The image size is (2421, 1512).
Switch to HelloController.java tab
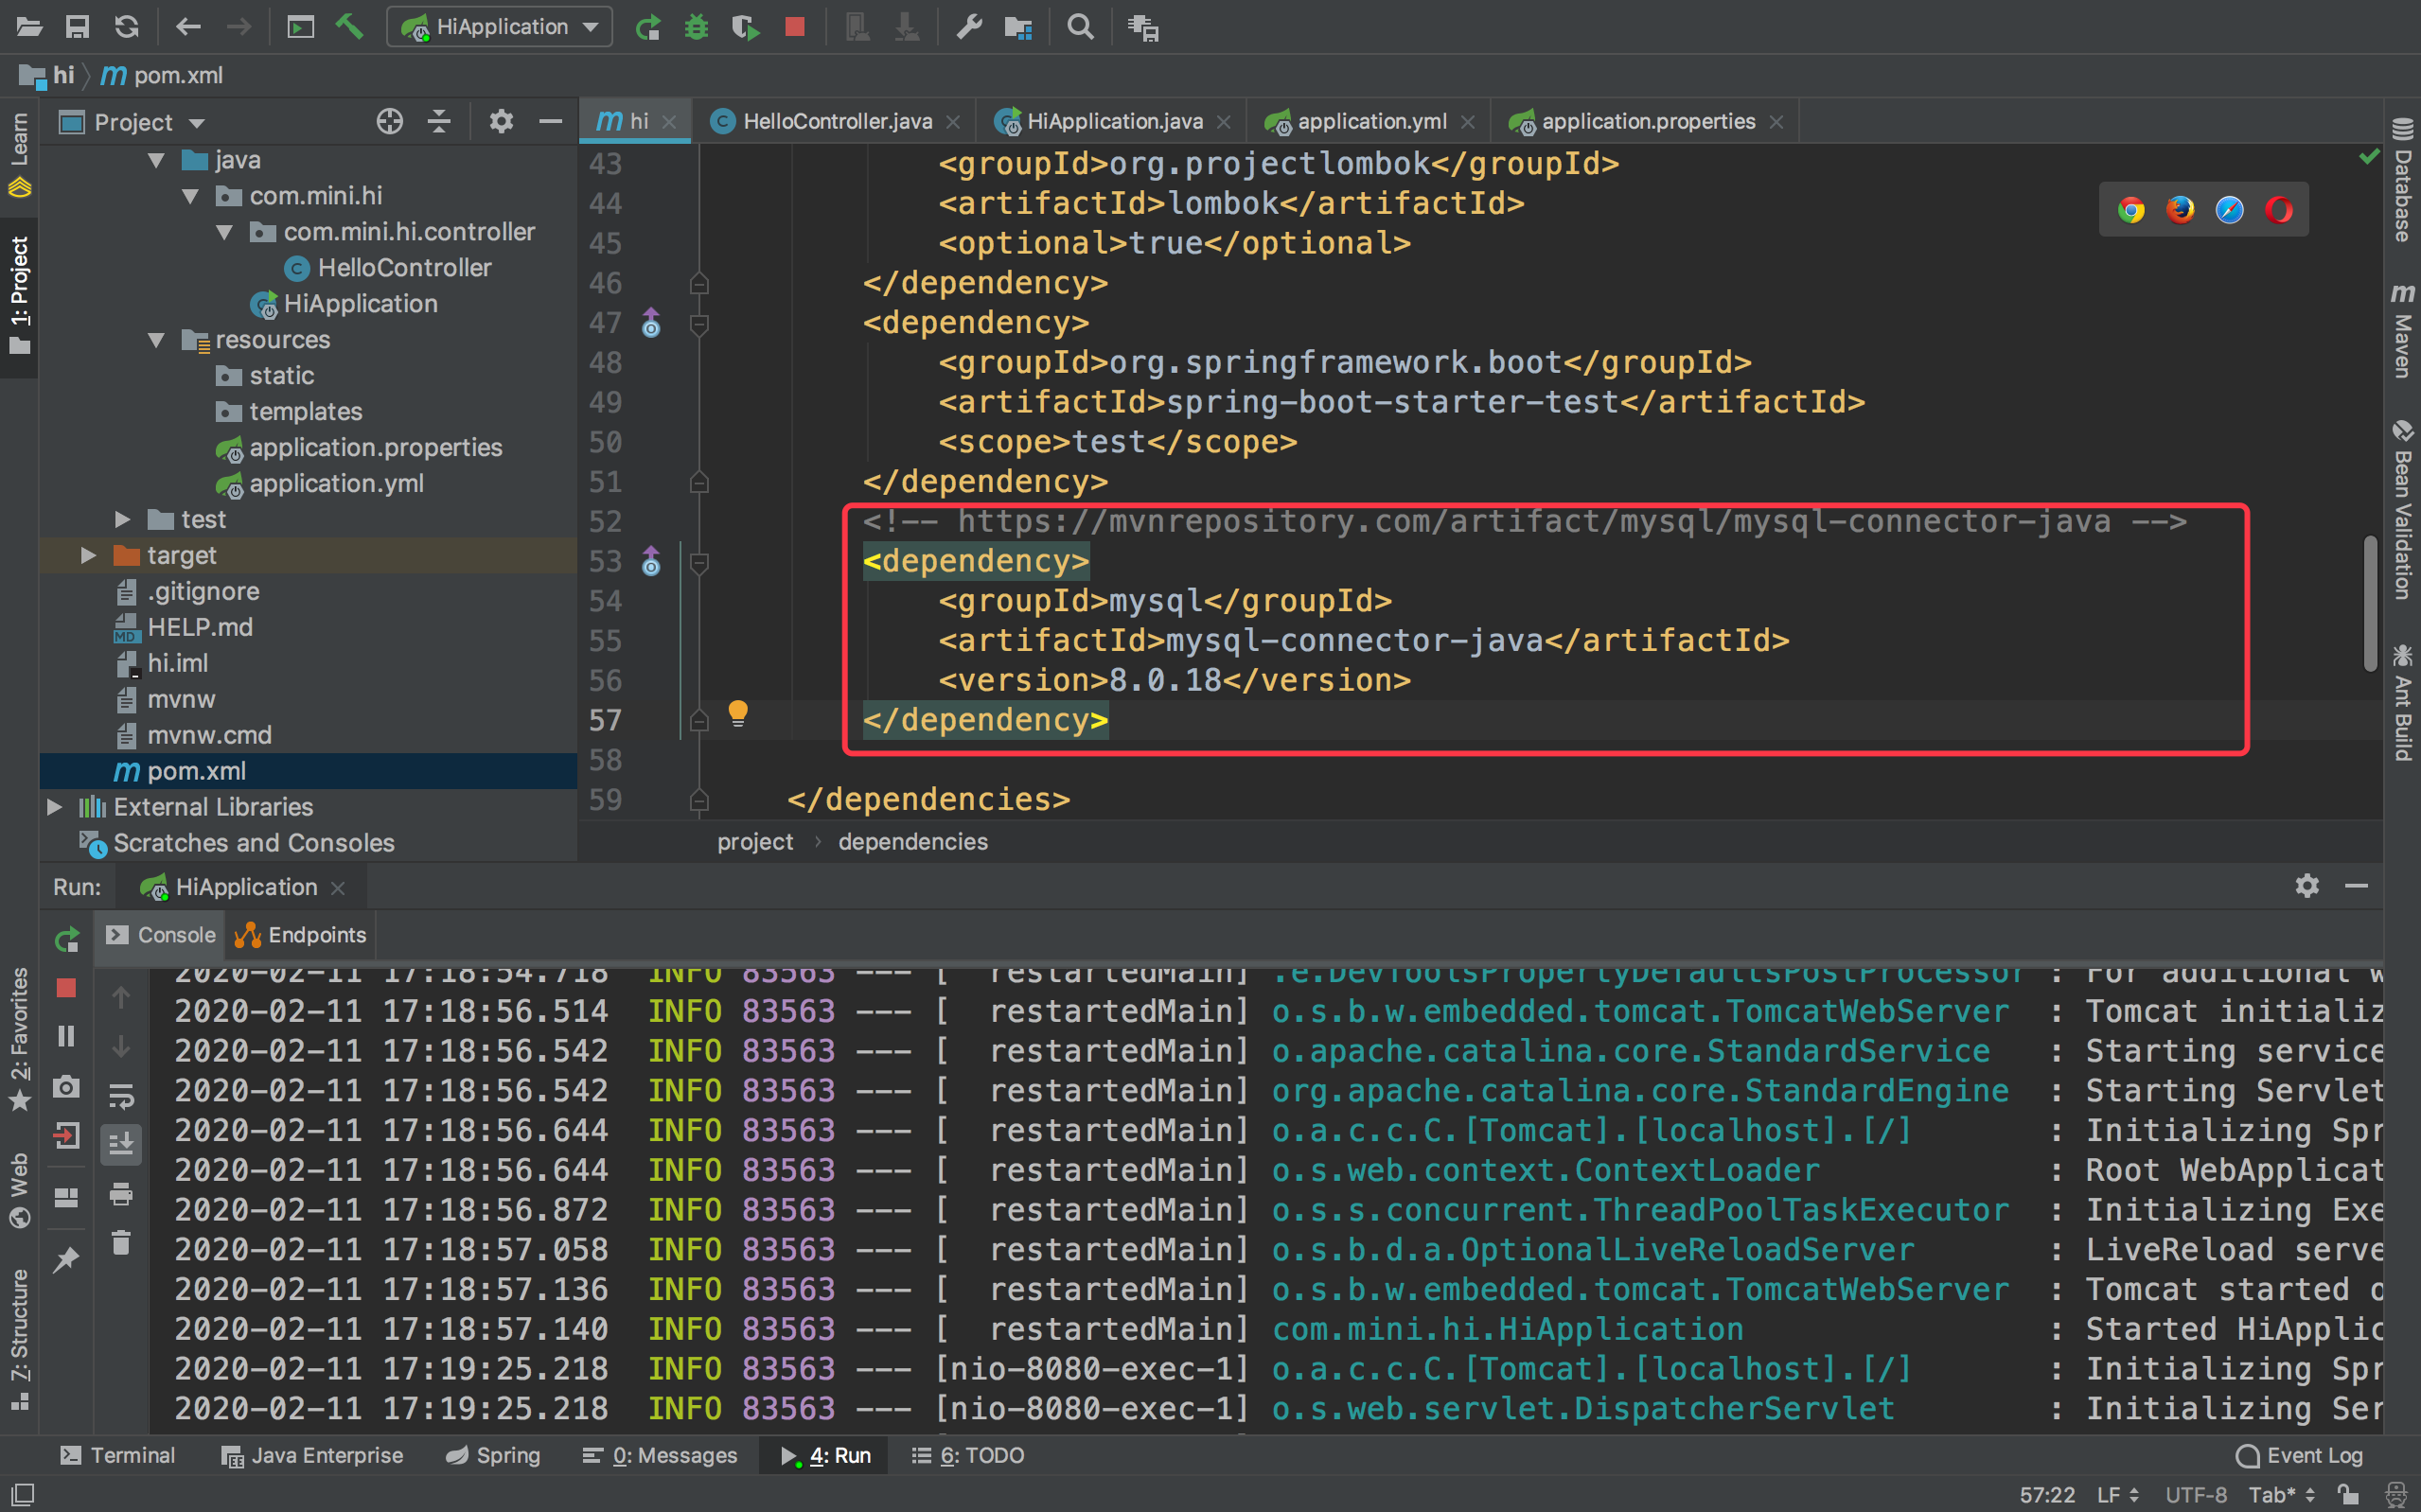pyautogui.click(x=836, y=121)
